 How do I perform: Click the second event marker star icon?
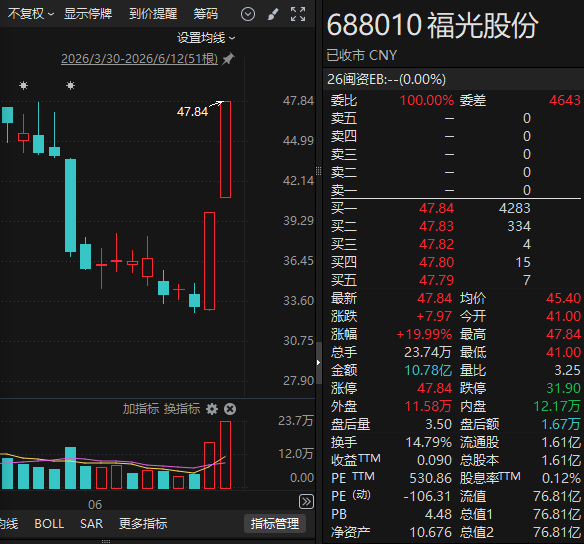click(70, 86)
